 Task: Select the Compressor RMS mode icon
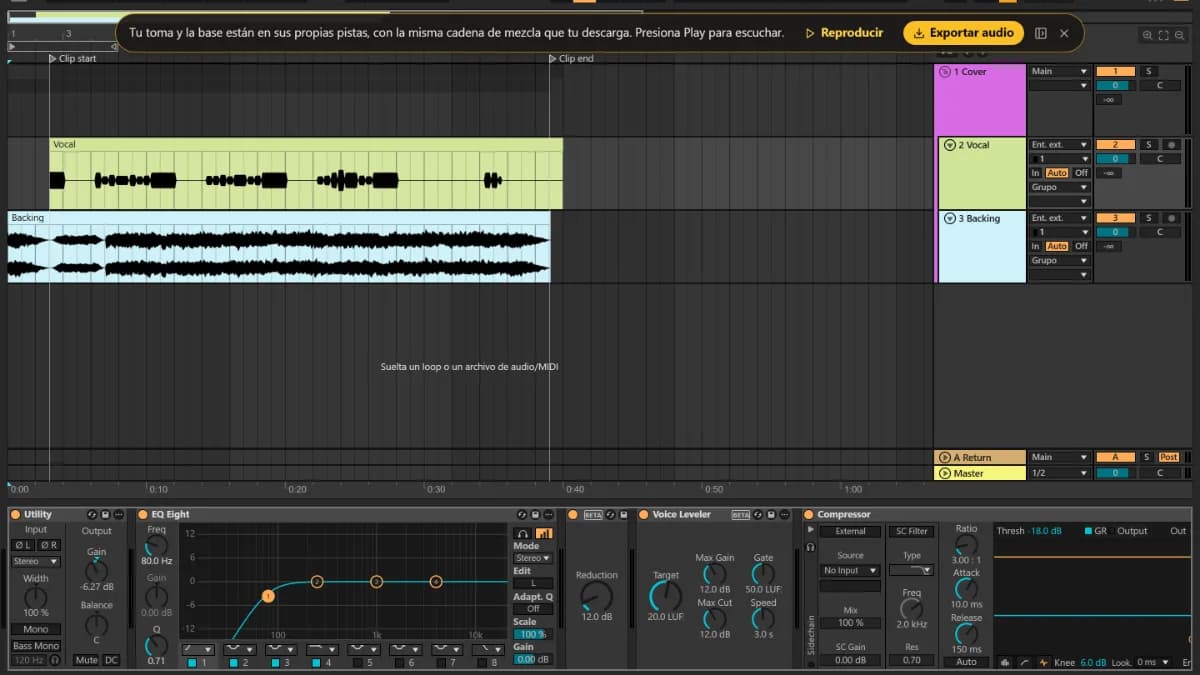pyautogui.click(x=1024, y=662)
